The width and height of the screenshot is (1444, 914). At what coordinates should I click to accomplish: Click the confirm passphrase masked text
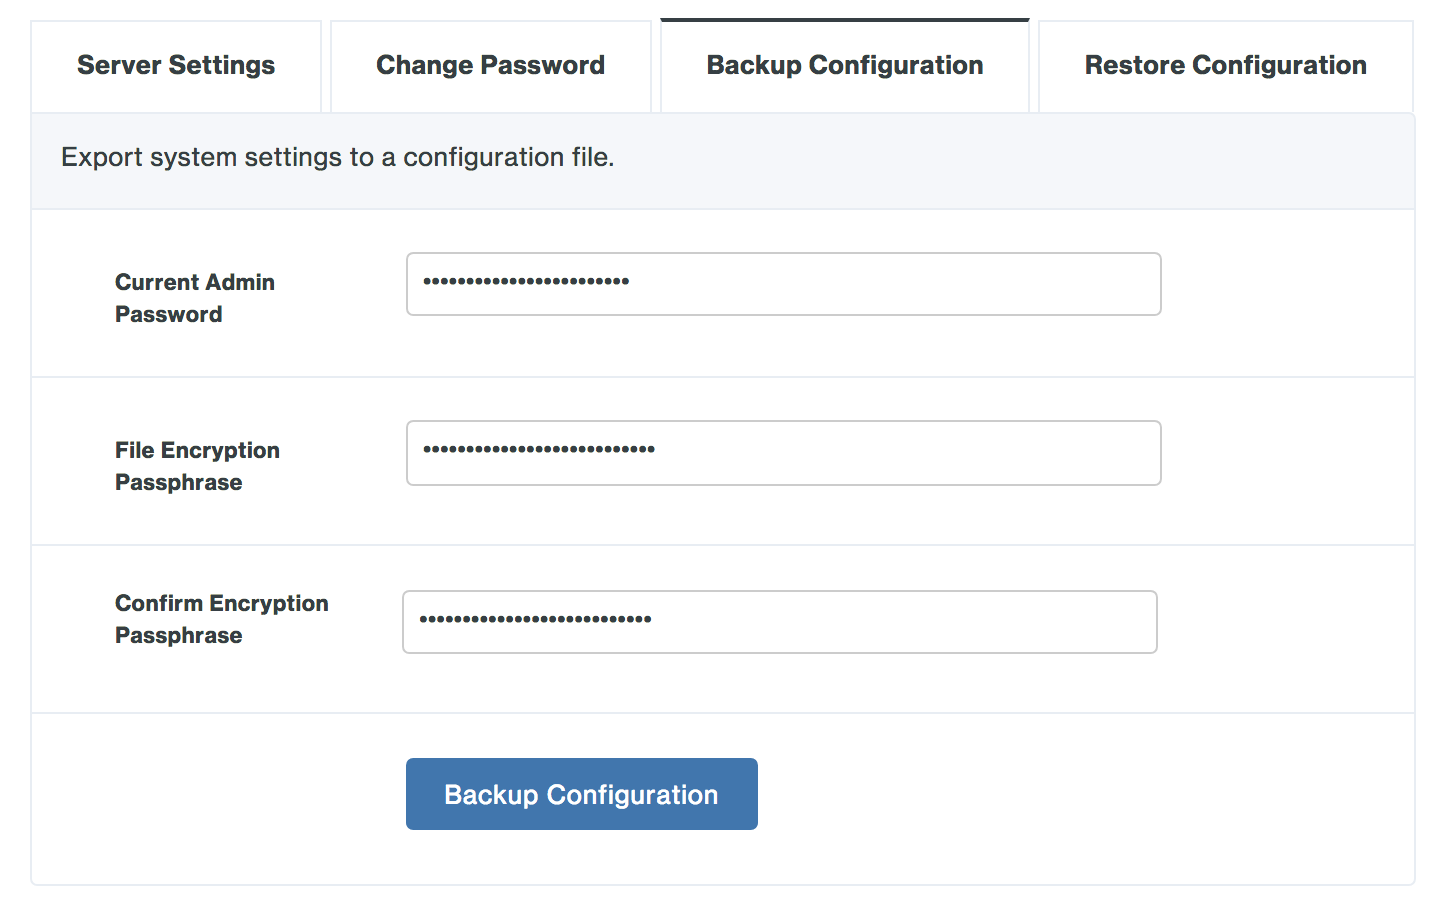(x=537, y=620)
